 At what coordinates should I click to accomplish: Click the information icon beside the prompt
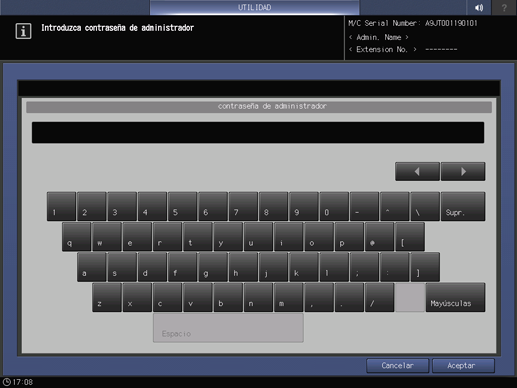pyautogui.click(x=23, y=31)
